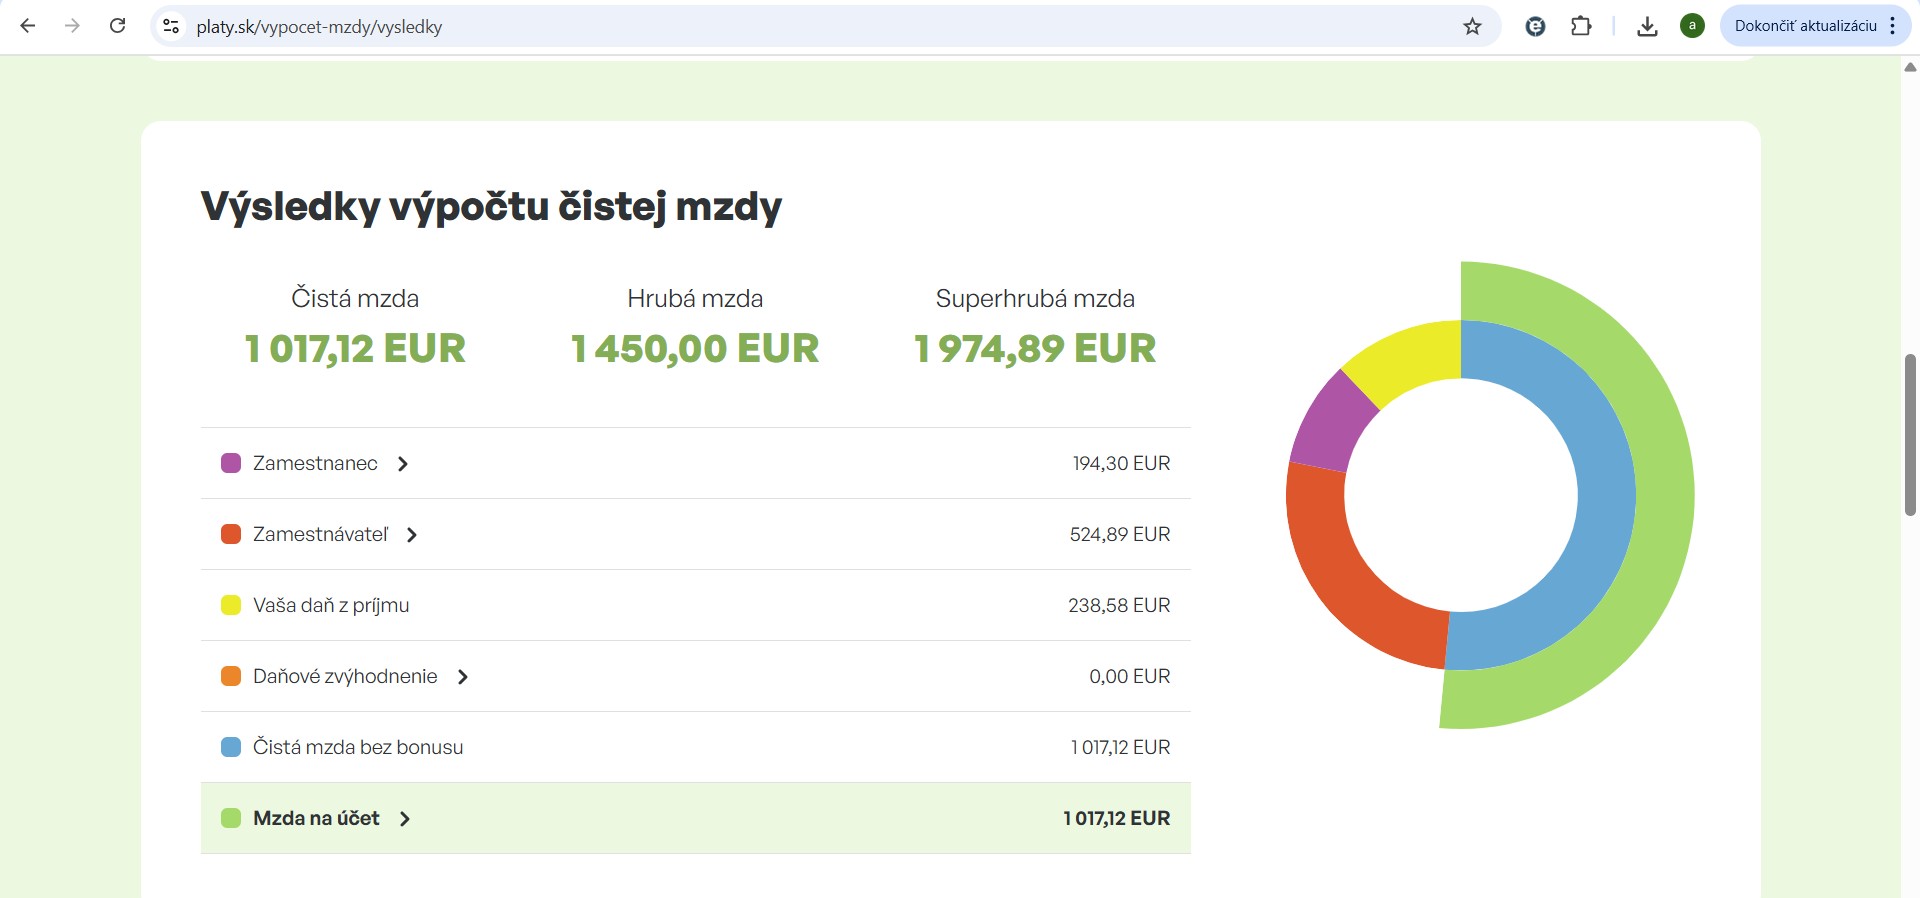This screenshot has height=898, width=1920.
Task: Open the browser extensions puzzle icon
Action: 1581,26
